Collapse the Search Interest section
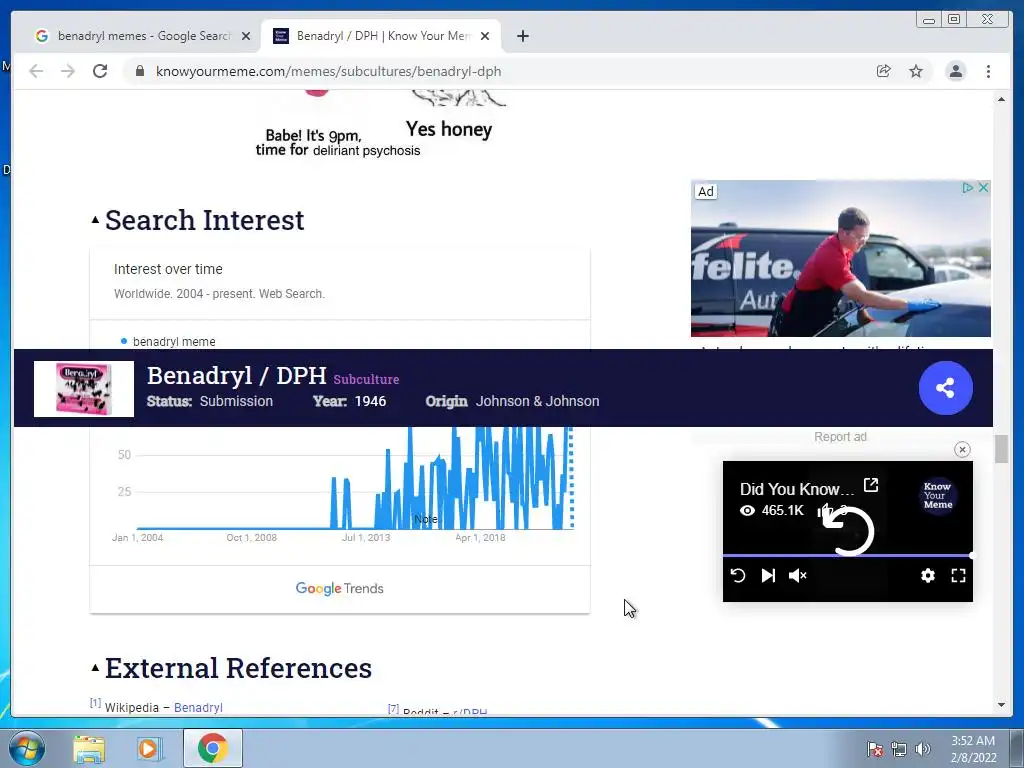The image size is (1024, 768). coord(95,220)
